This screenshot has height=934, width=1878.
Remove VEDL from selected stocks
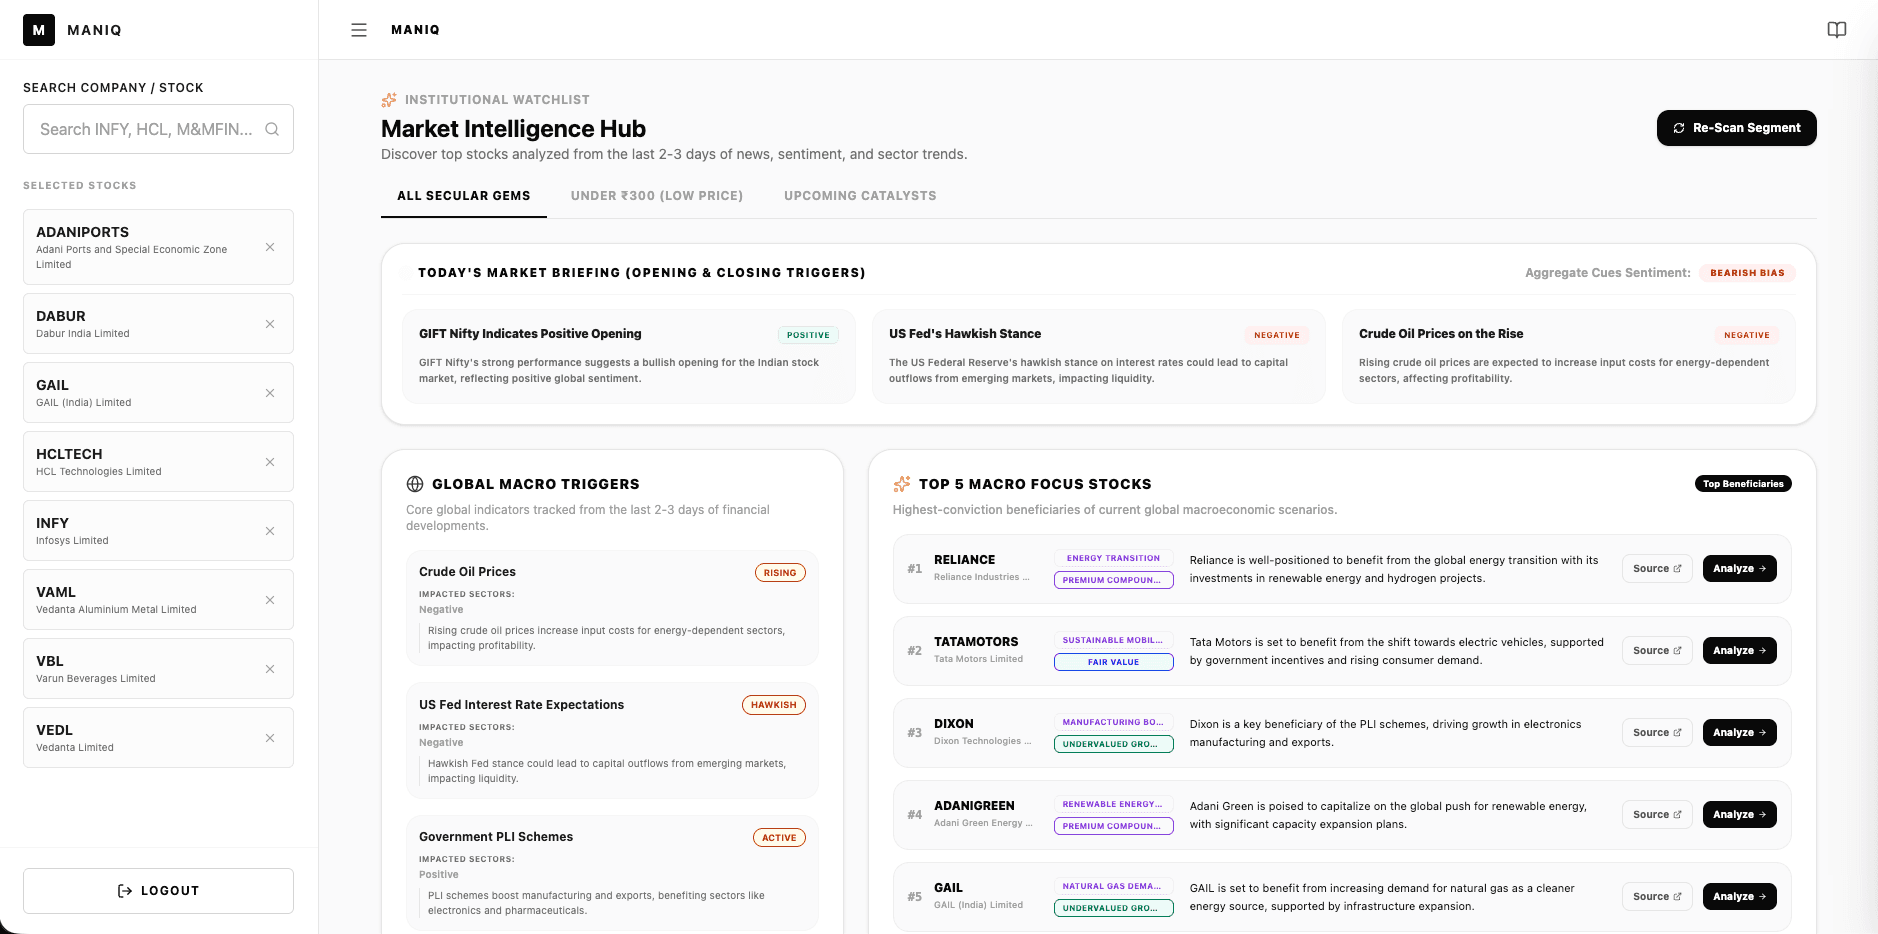tap(270, 738)
